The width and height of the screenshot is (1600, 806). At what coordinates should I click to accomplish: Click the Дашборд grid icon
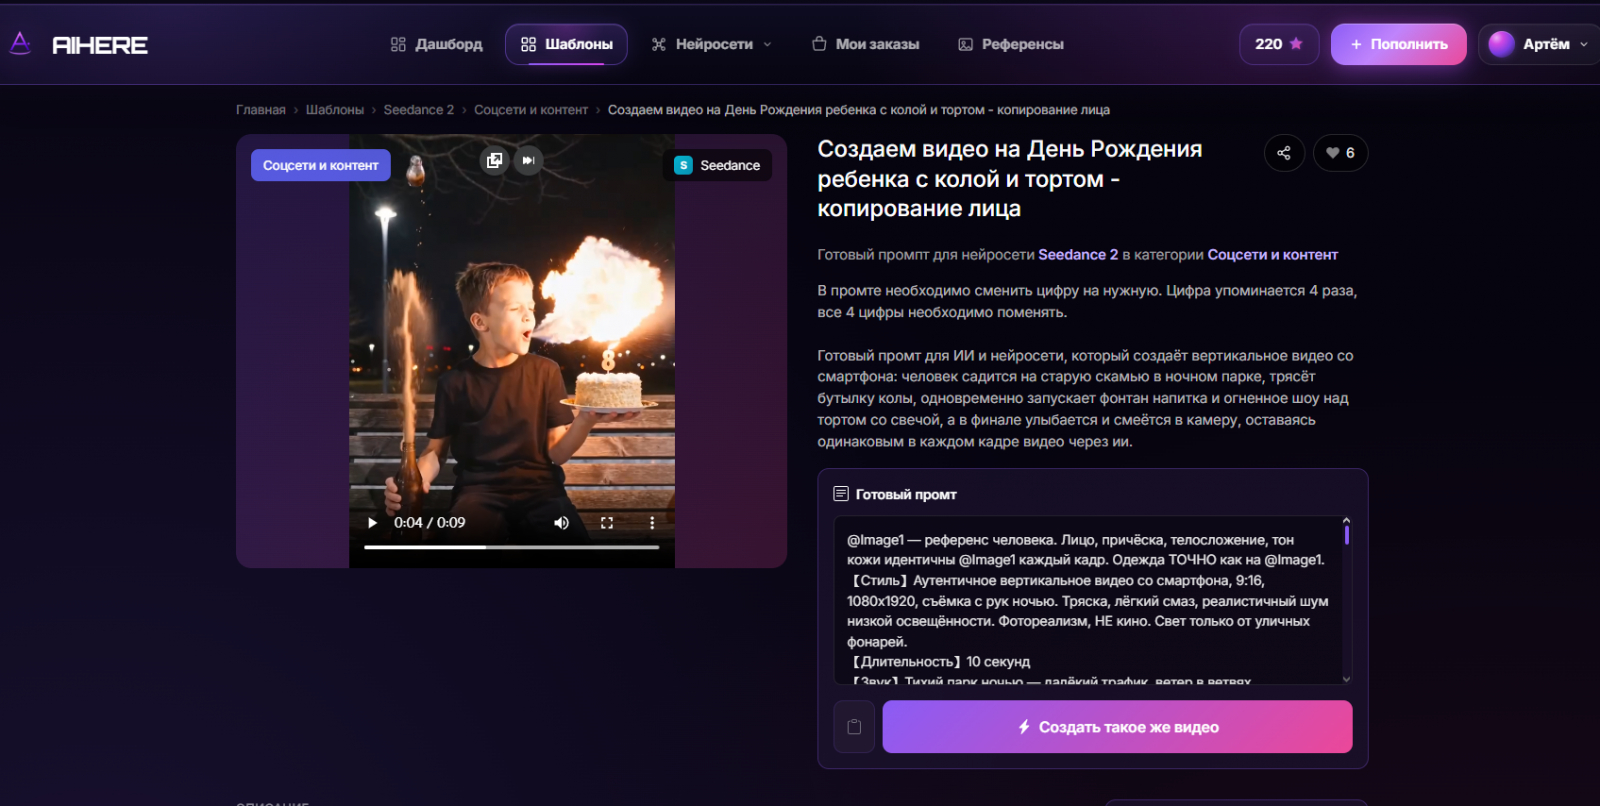398,44
